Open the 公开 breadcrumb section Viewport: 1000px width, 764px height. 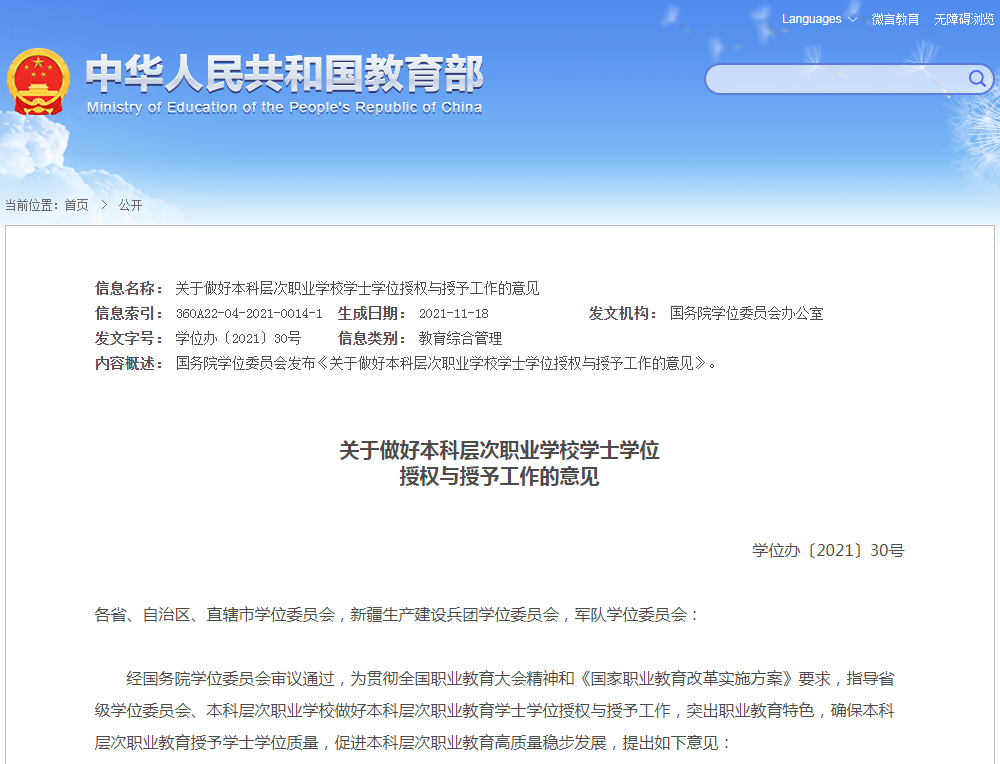point(132,204)
